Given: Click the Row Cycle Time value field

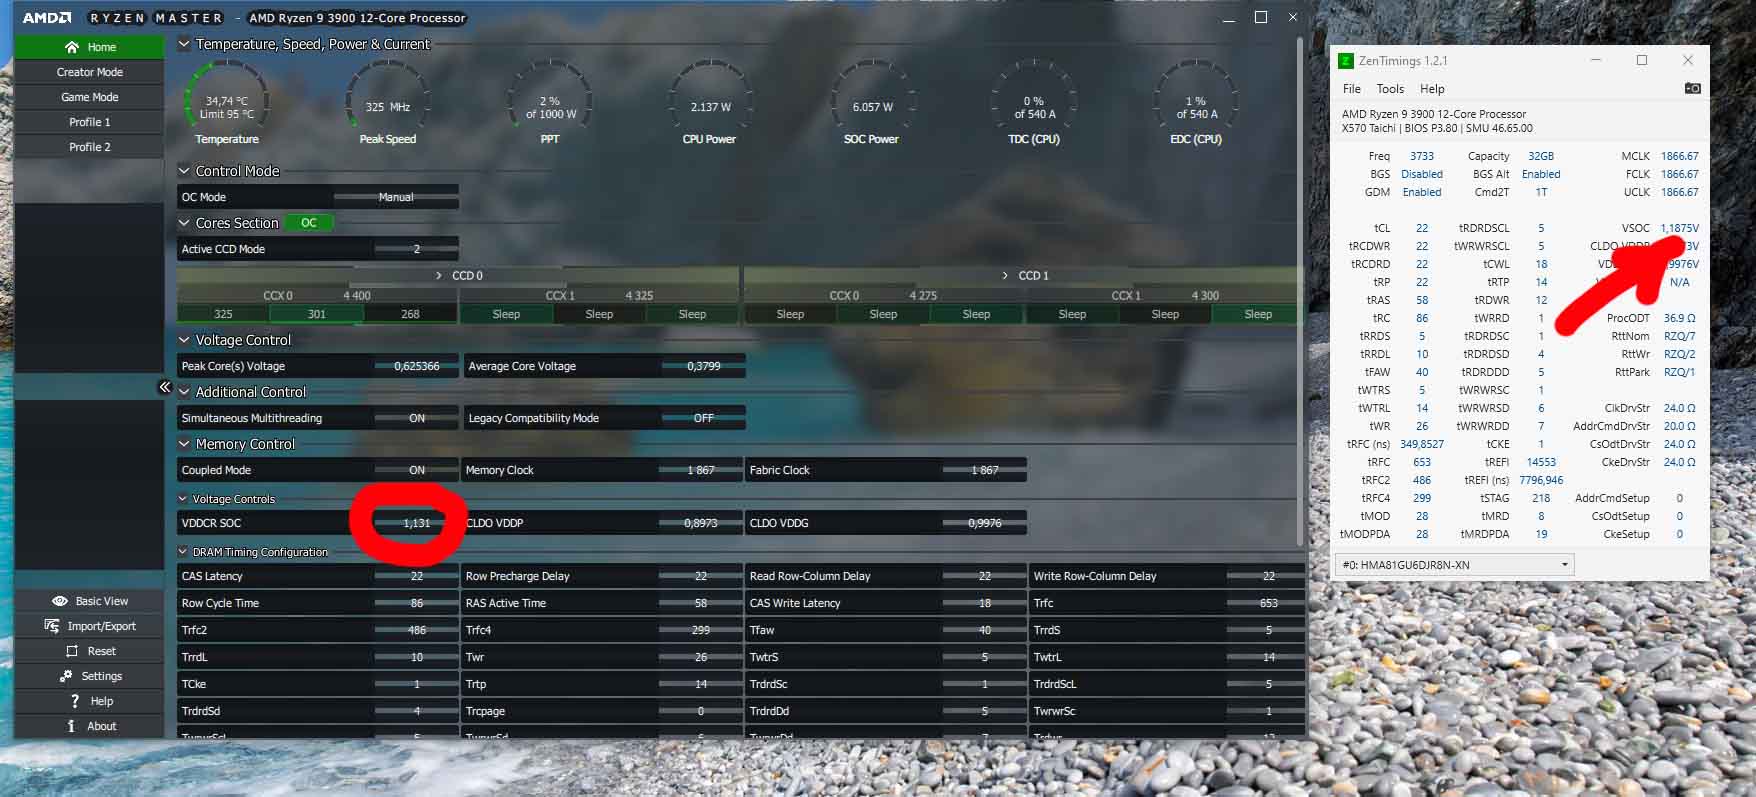Looking at the screenshot, I should (x=417, y=603).
